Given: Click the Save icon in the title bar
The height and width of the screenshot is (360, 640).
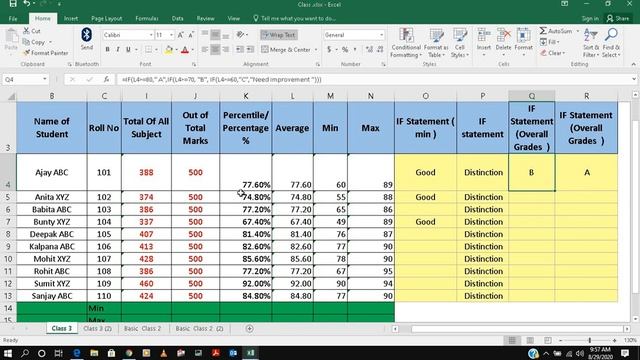Looking at the screenshot, I should (x=13, y=4).
